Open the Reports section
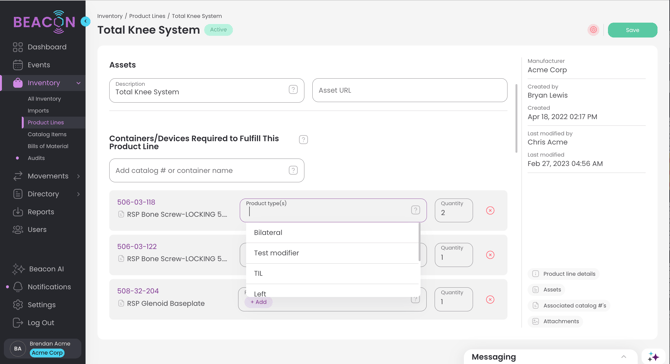Viewport: 670px width, 364px height. 41,212
